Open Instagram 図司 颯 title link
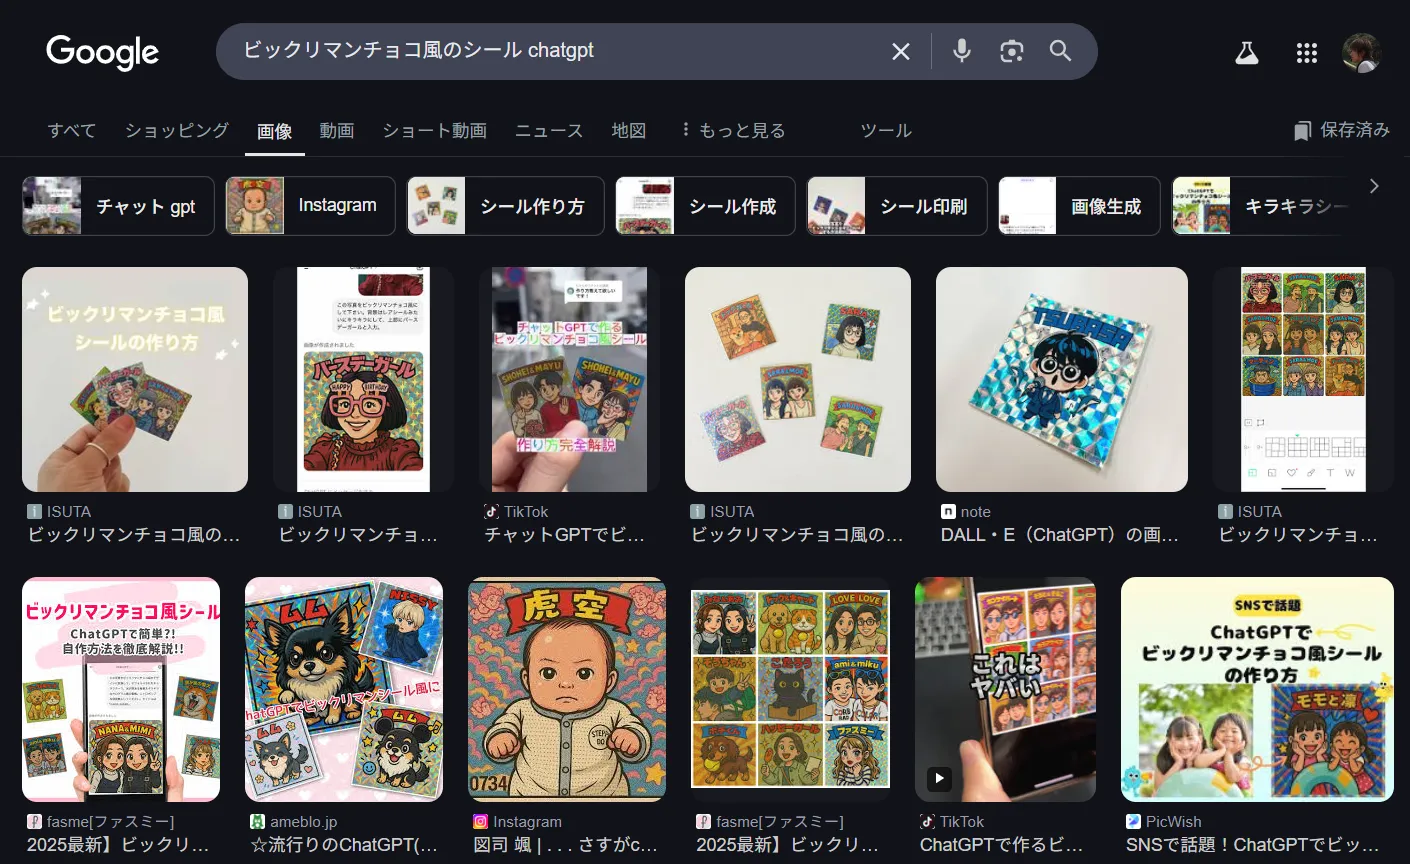The height and width of the screenshot is (864, 1410). (x=565, y=845)
